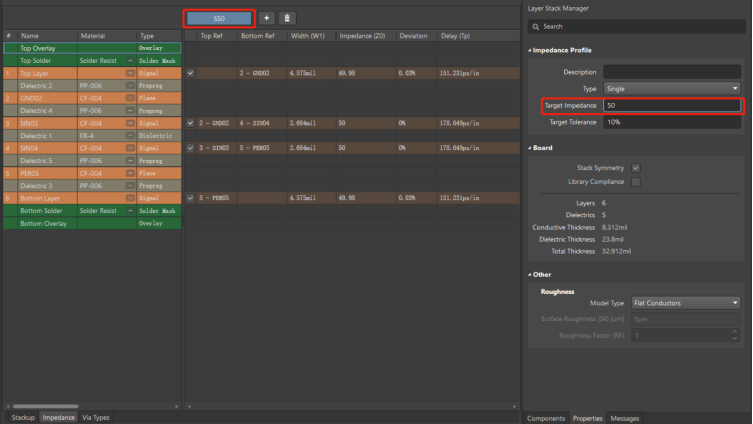Delete impedance profile with trash icon

click(287, 18)
